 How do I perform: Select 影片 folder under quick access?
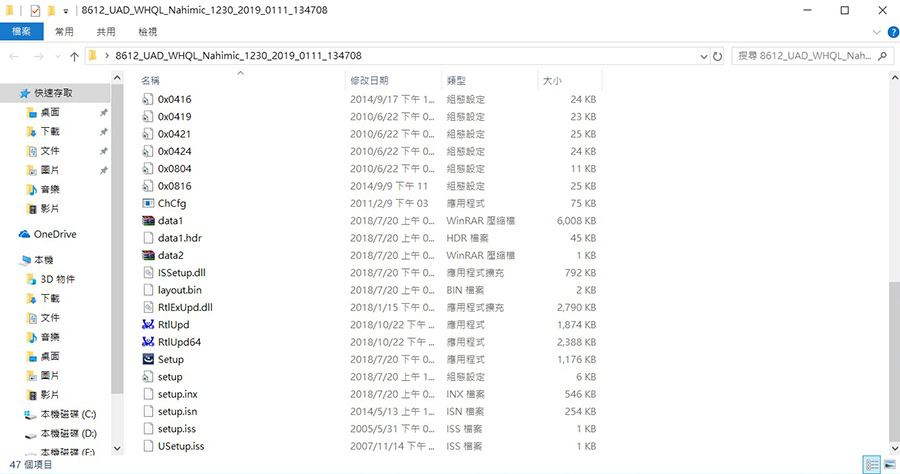tap(50, 208)
